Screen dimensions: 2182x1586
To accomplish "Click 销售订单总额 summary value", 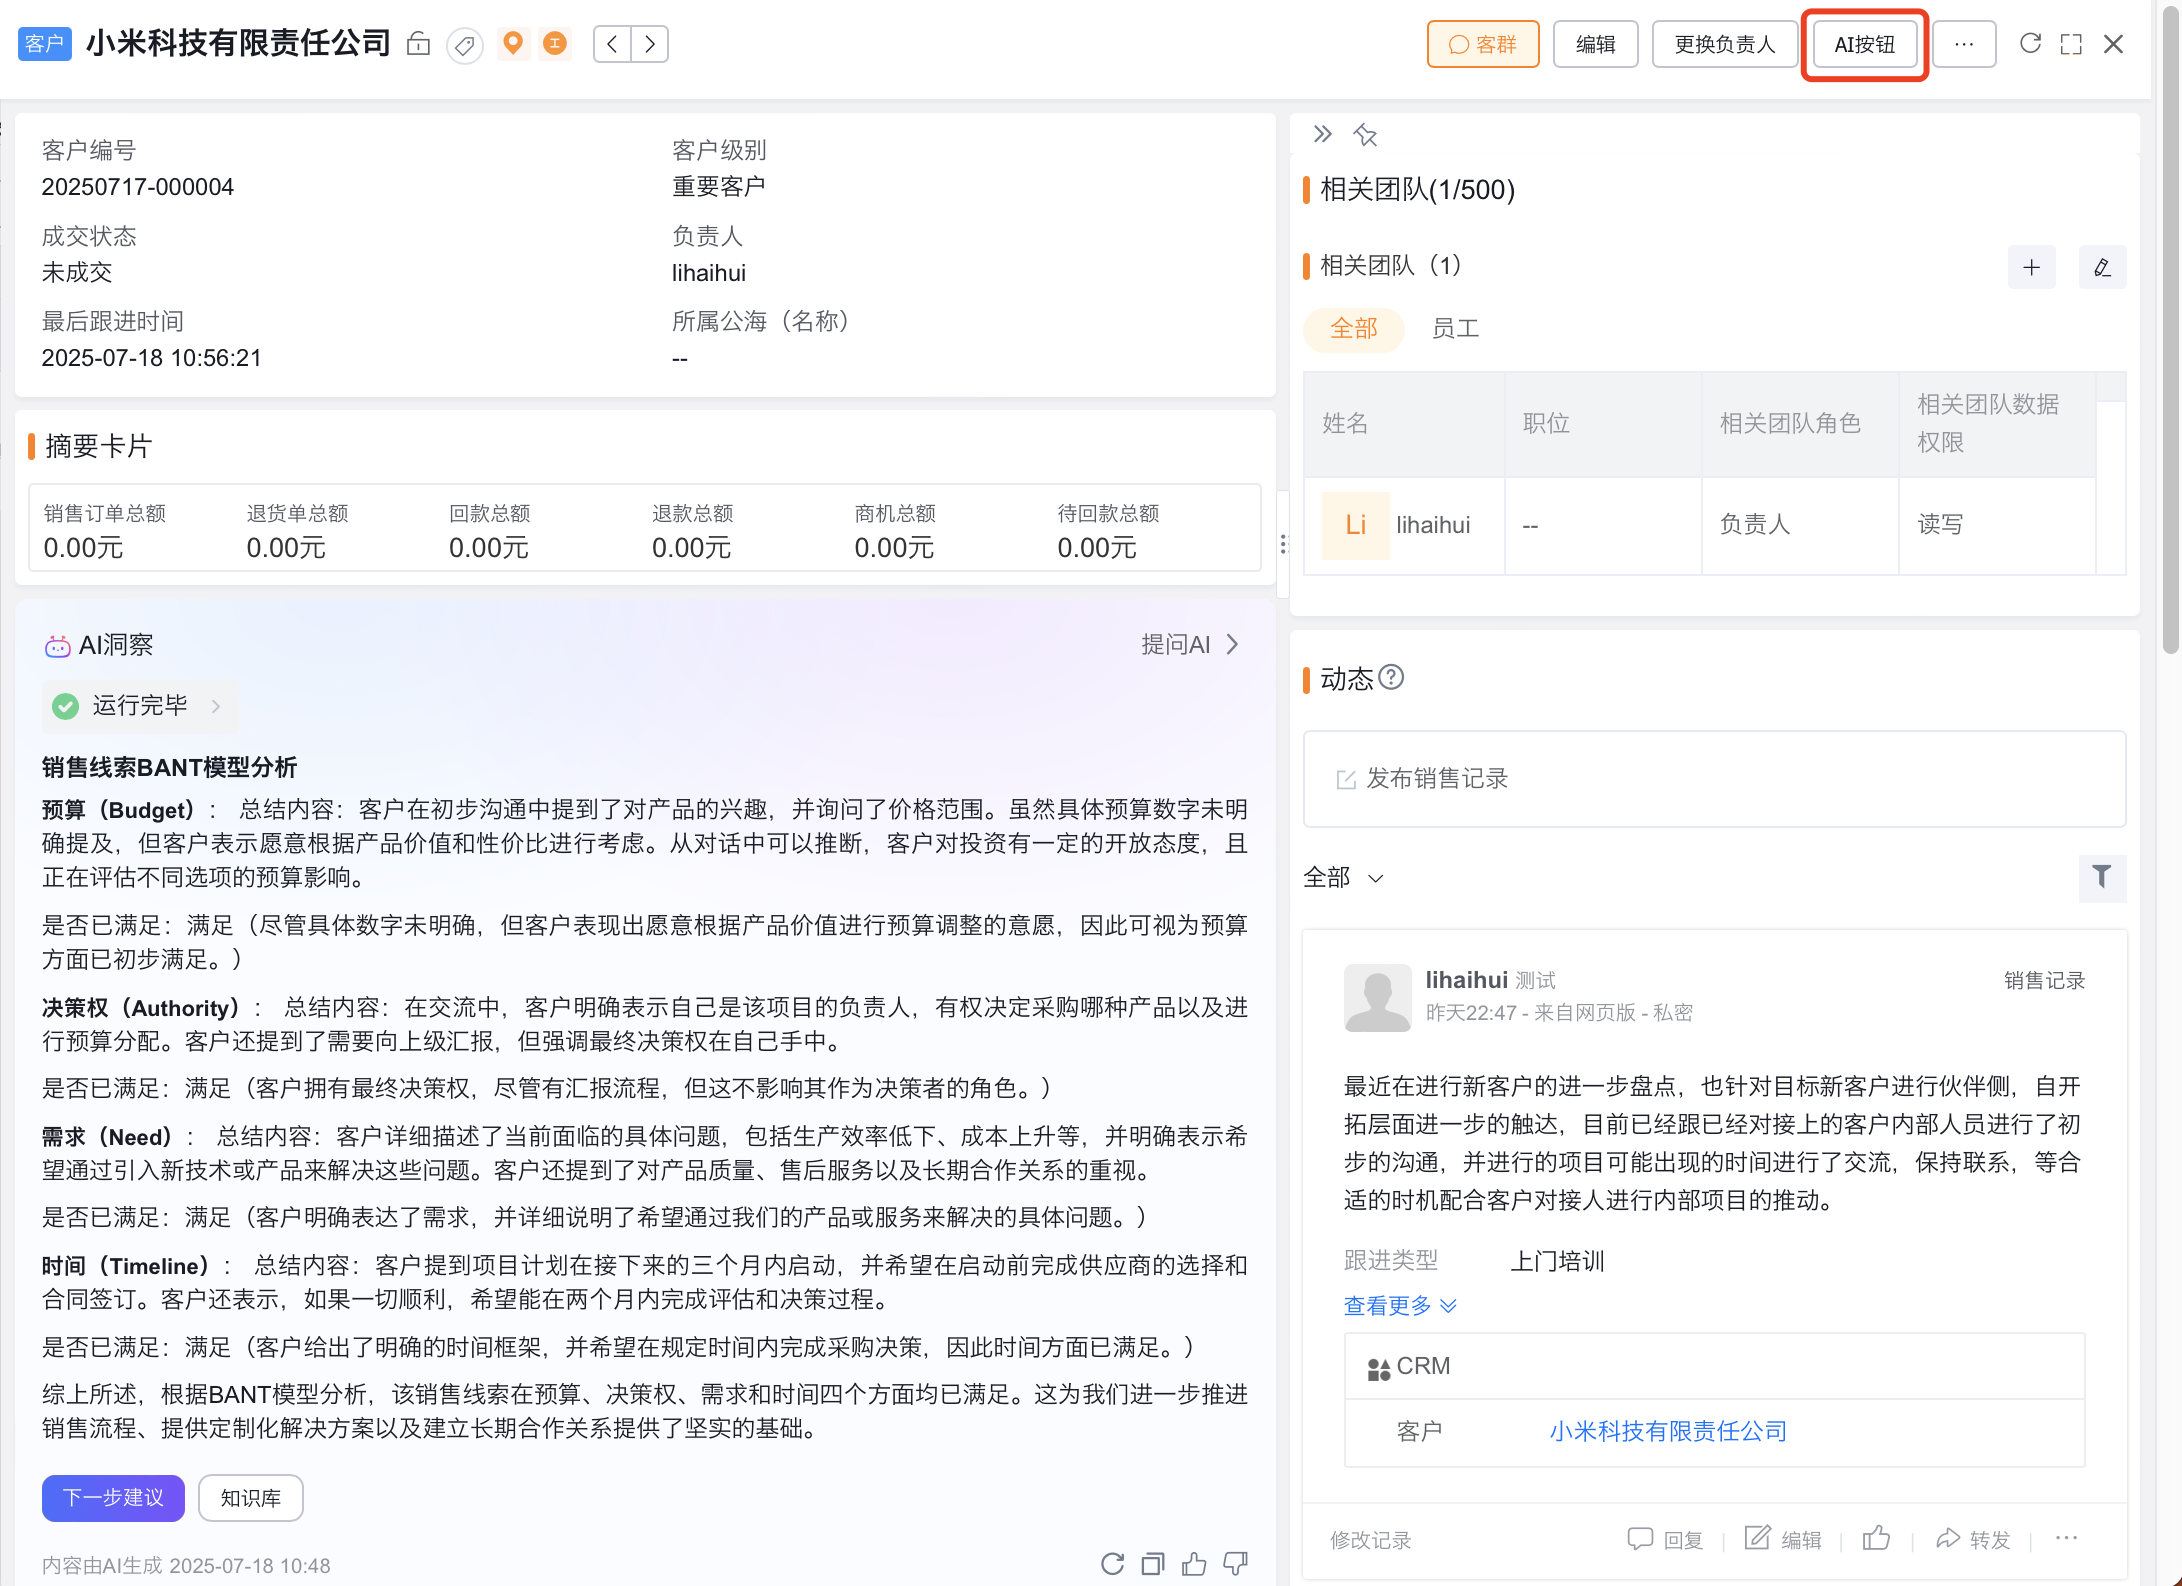I will (84, 548).
